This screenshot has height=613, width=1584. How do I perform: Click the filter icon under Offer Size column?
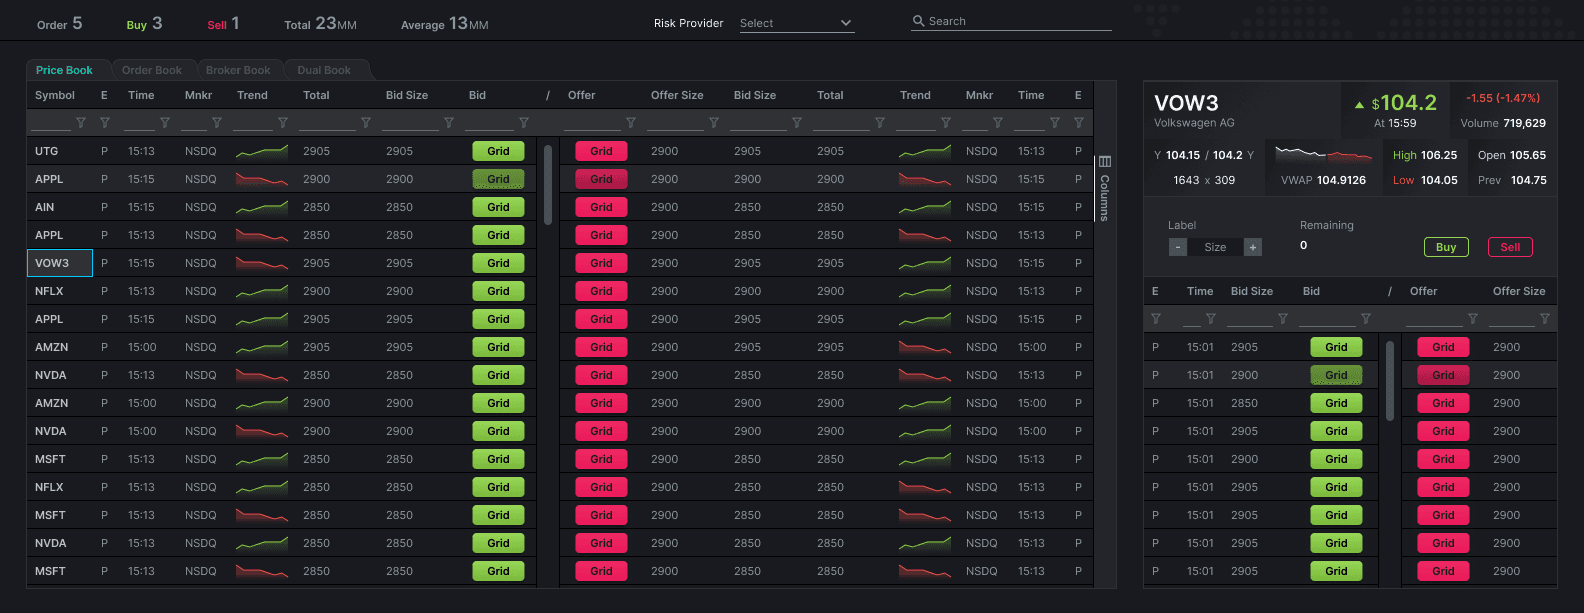(x=714, y=123)
